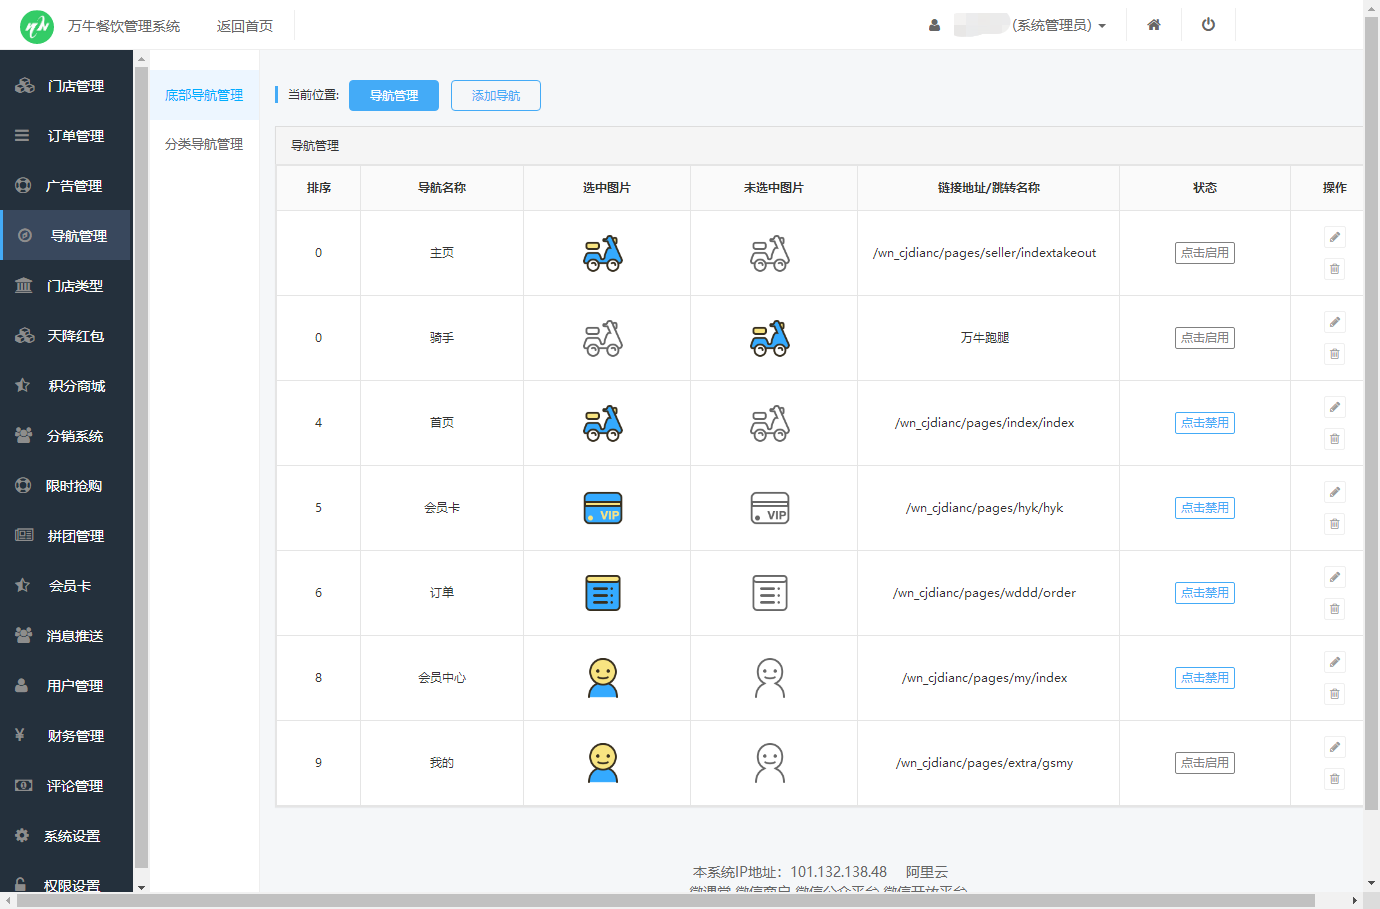Enable the 主页 navigation via 点击启用
Image resolution: width=1380 pixels, height=909 pixels.
(1204, 253)
